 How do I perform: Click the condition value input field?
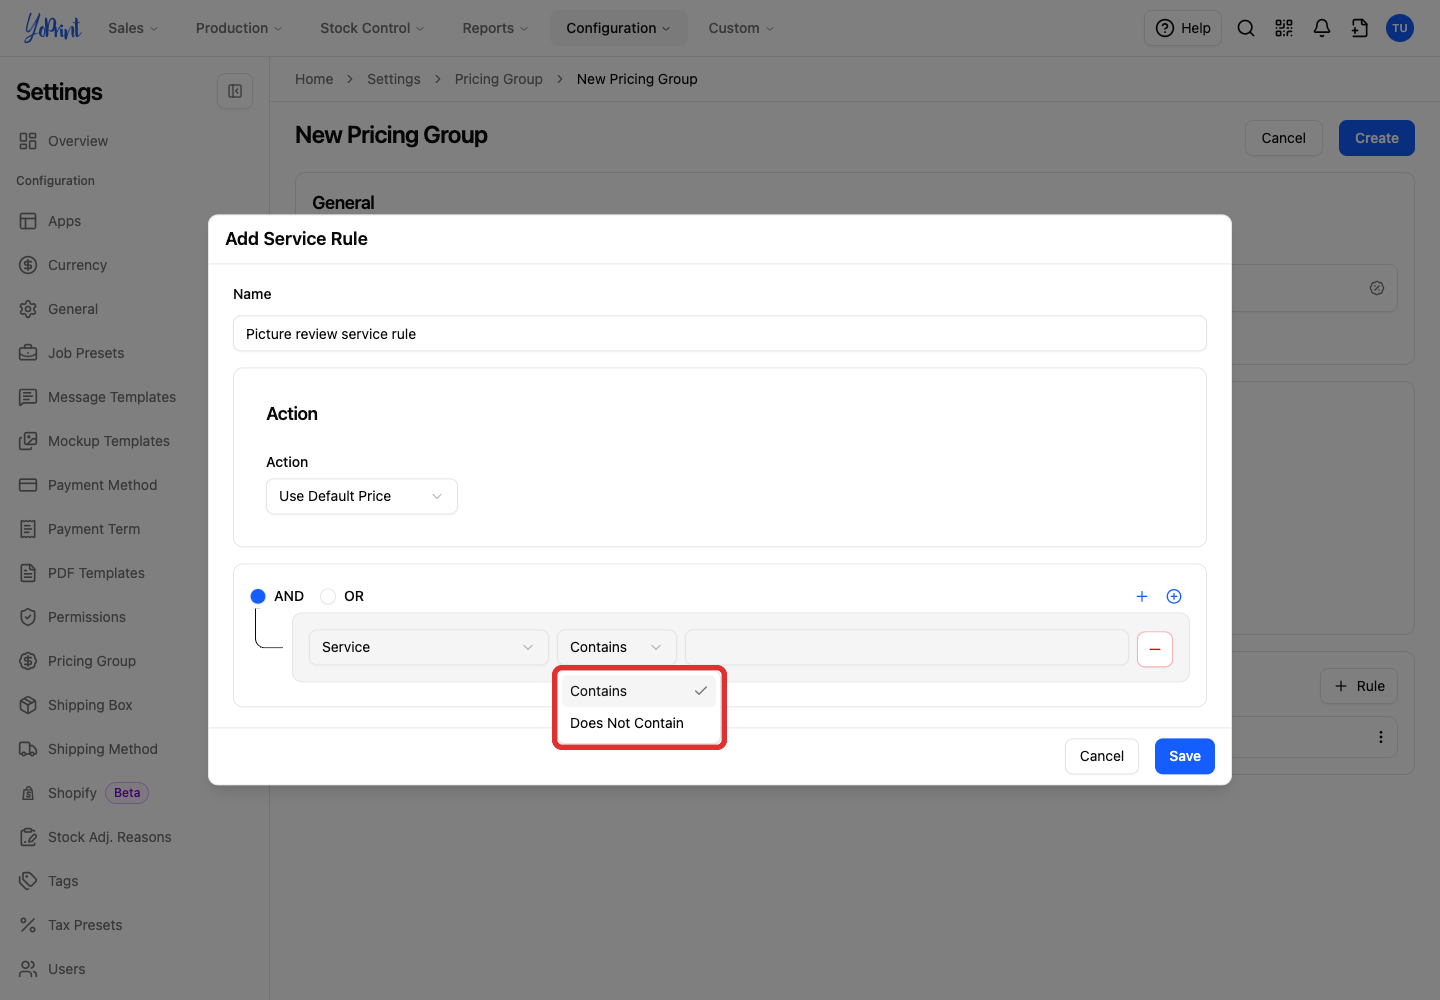coord(907,647)
